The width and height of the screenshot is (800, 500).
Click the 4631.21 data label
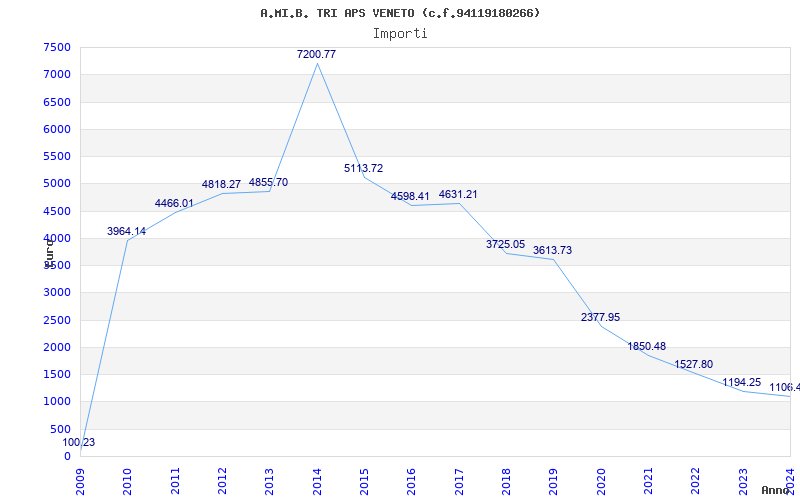click(458, 194)
